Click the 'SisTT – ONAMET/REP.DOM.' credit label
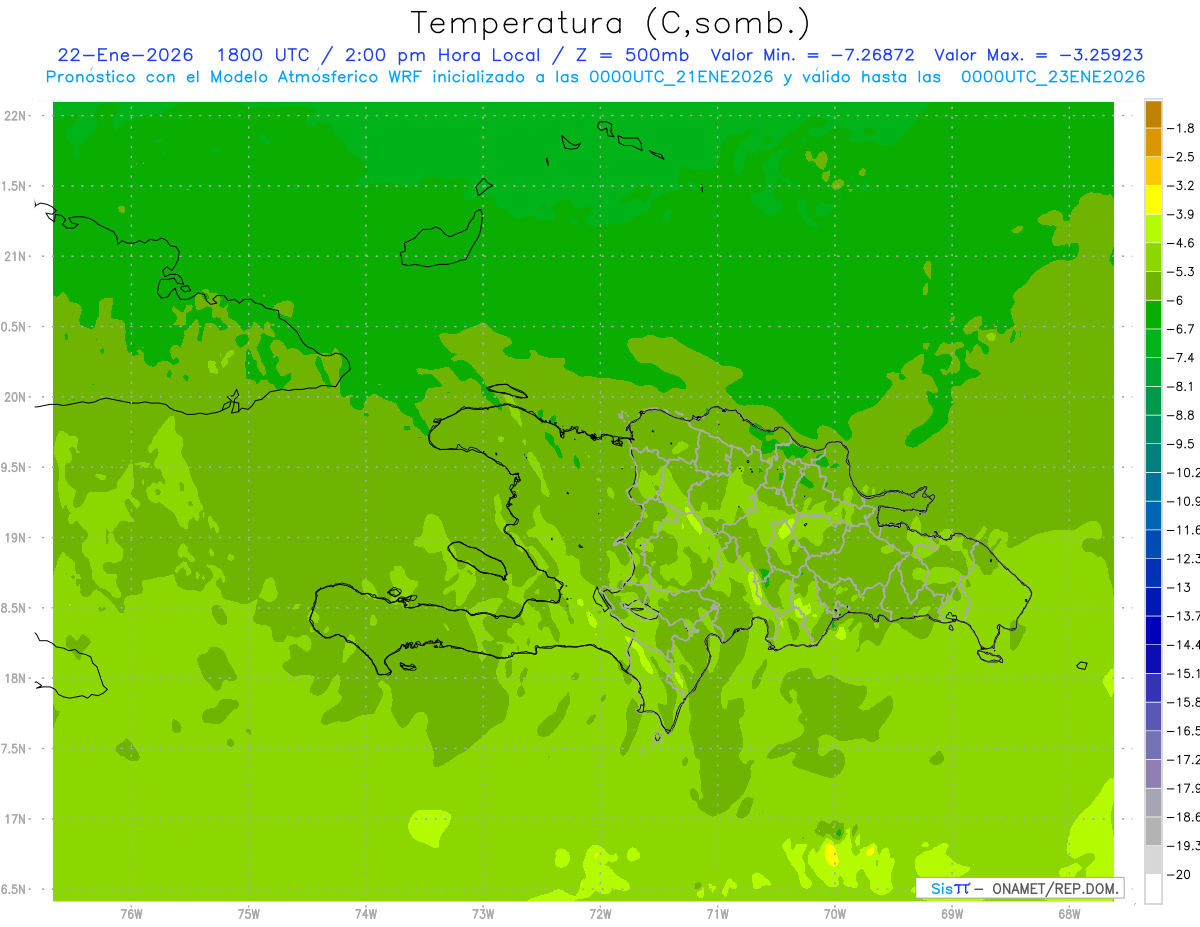 coord(1020,888)
